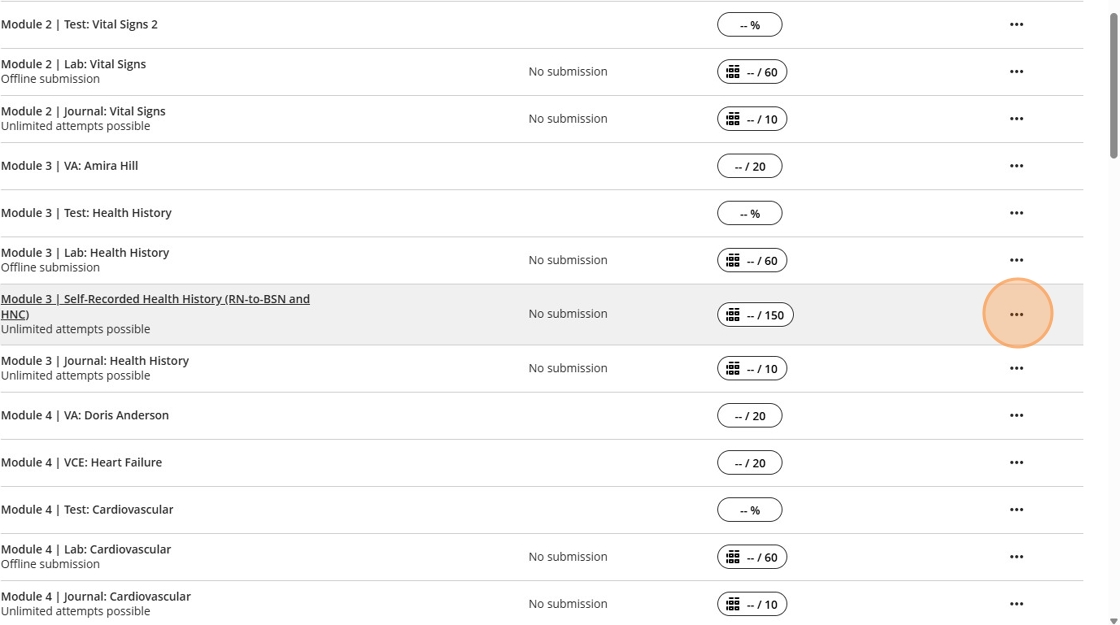
Task: Open more options for Module 3 Test: Health History
Action: click(1016, 213)
